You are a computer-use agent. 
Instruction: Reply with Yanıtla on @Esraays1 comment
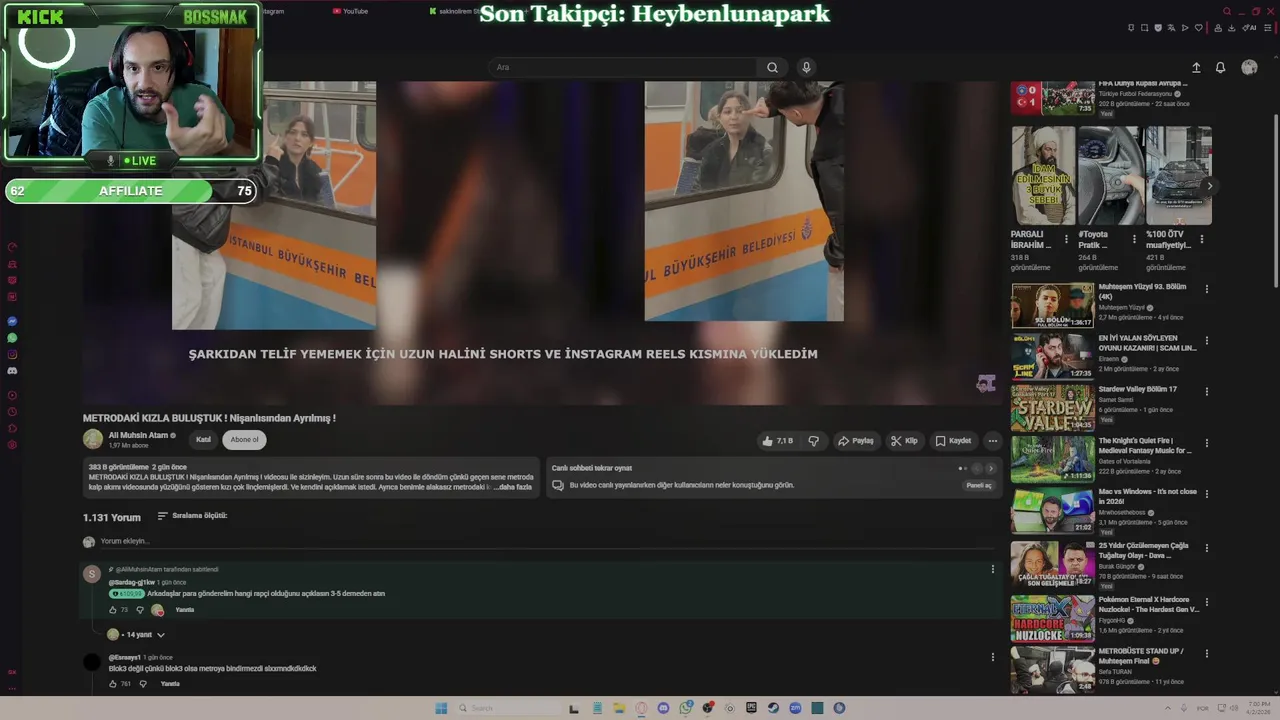point(170,684)
